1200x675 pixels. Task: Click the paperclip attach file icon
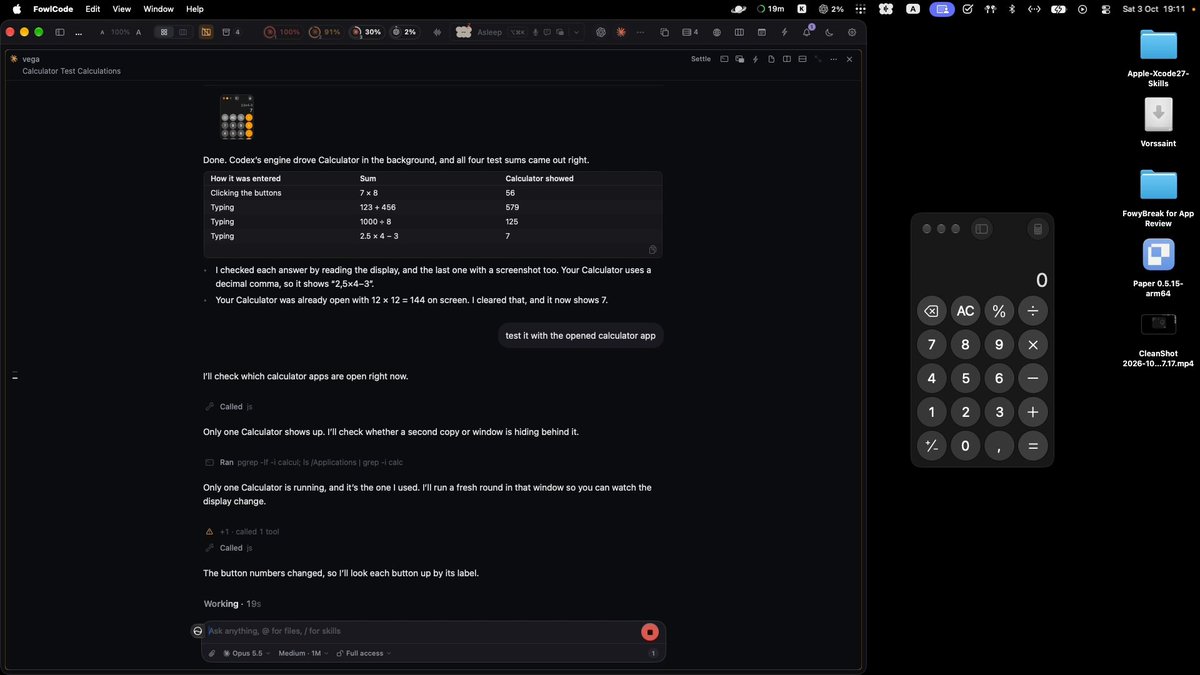tap(212, 653)
